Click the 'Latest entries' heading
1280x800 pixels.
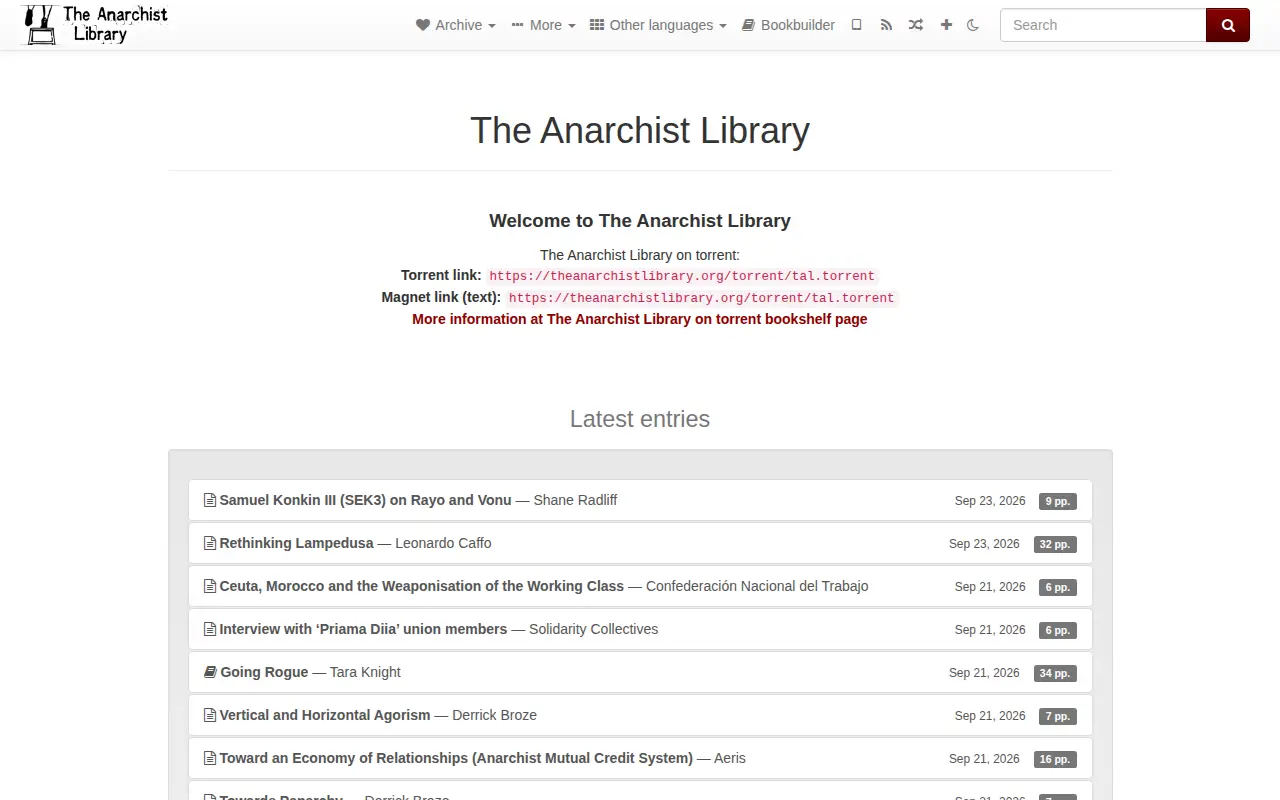(x=640, y=419)
